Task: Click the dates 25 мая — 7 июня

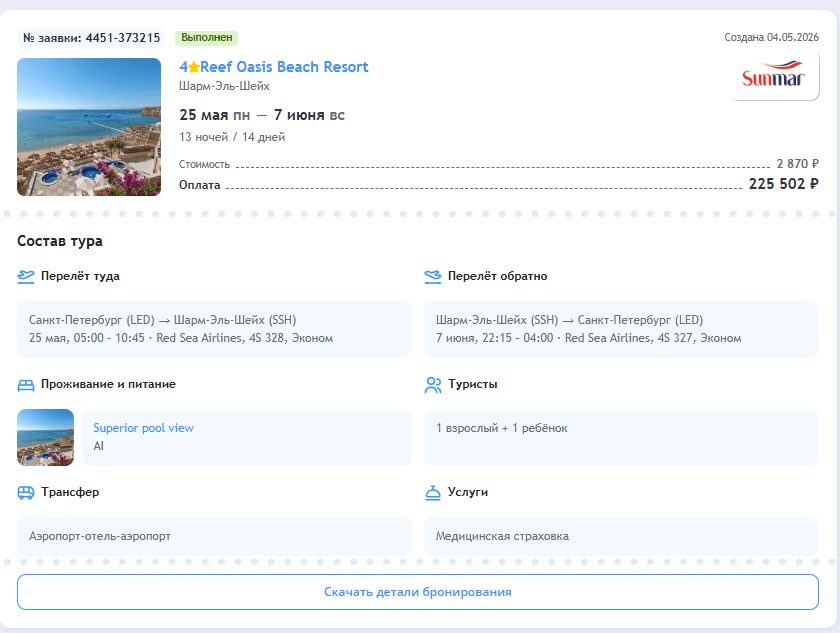Action: [262, 115]
